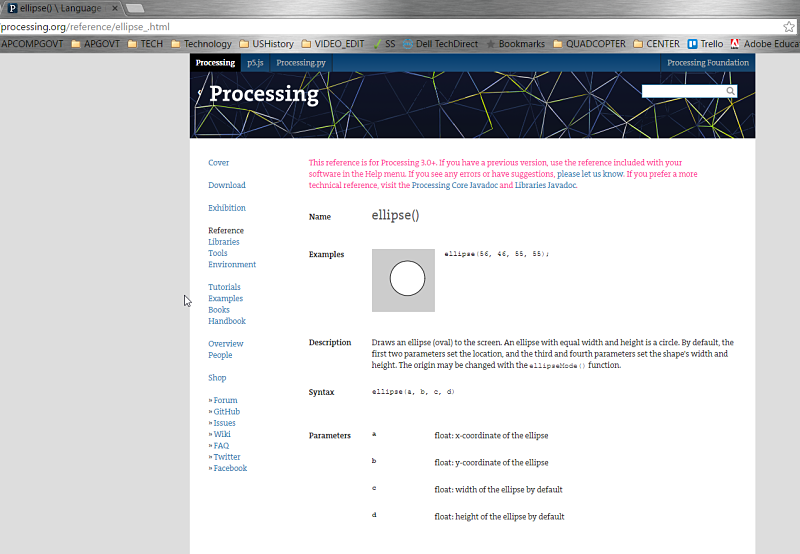Open the Facebook external link
800x554 pixels.
(230, 468)
